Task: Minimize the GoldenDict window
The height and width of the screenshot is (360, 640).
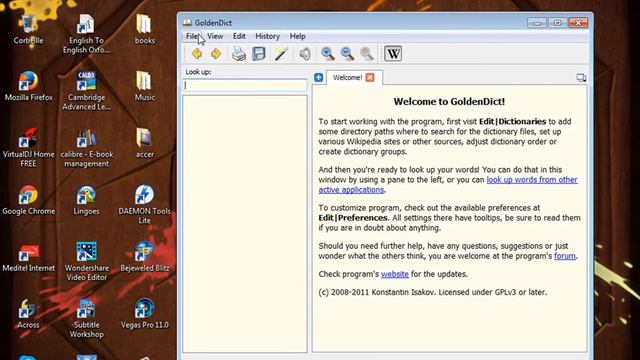Action: (x=537, y=22)
